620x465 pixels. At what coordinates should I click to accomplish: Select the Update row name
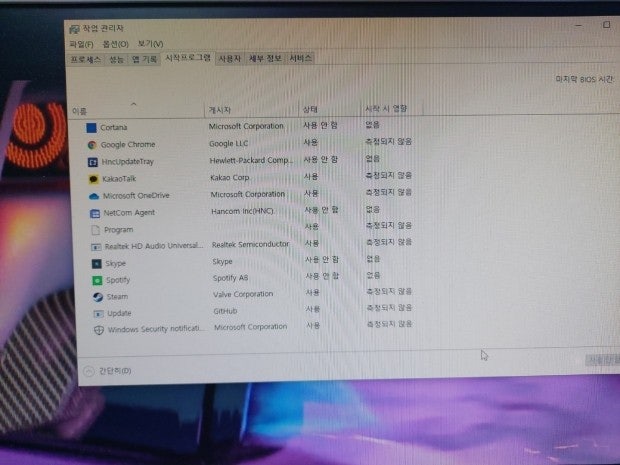tap(119, 313)
